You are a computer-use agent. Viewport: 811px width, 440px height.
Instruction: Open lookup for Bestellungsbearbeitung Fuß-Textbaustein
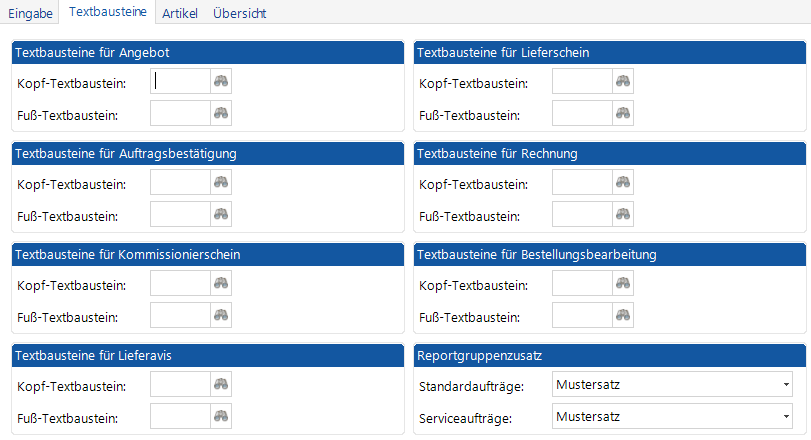point(623,316)
